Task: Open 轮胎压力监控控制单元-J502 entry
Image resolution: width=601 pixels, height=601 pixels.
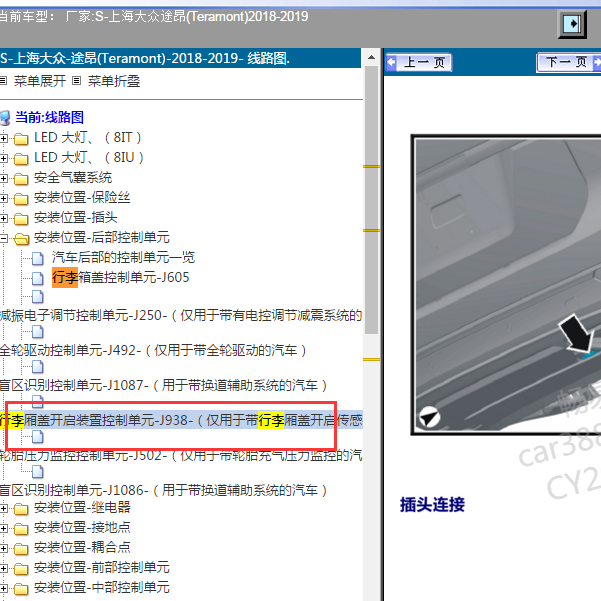Action: pos(181,455)
